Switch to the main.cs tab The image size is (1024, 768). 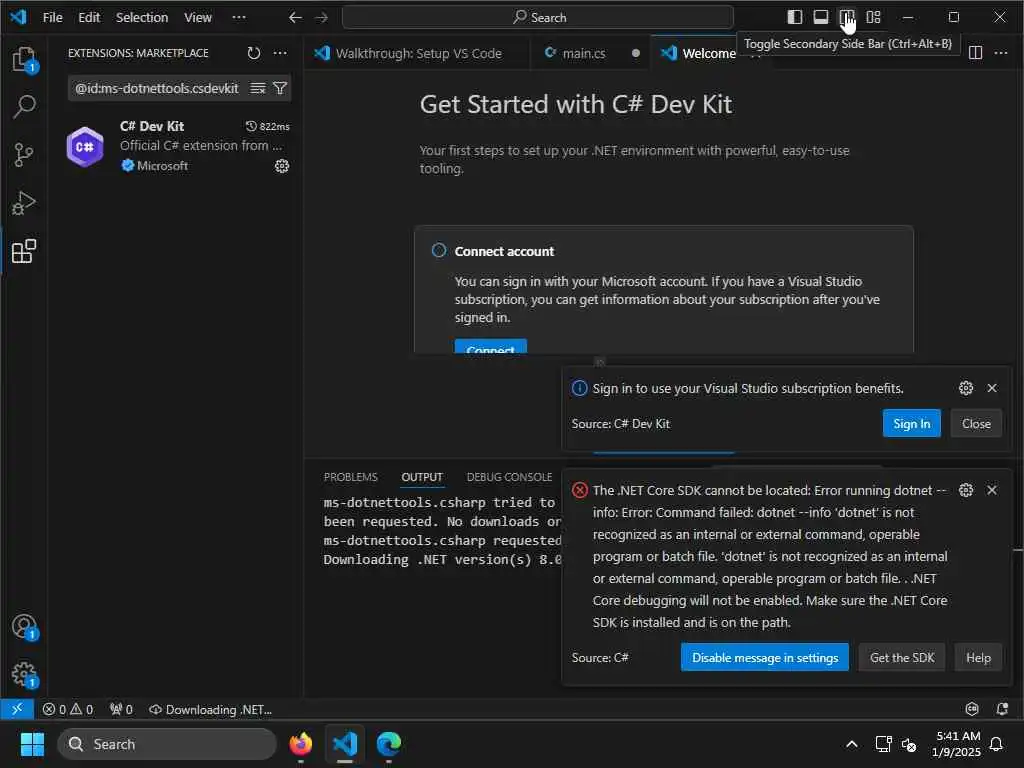tap(590, 53)
